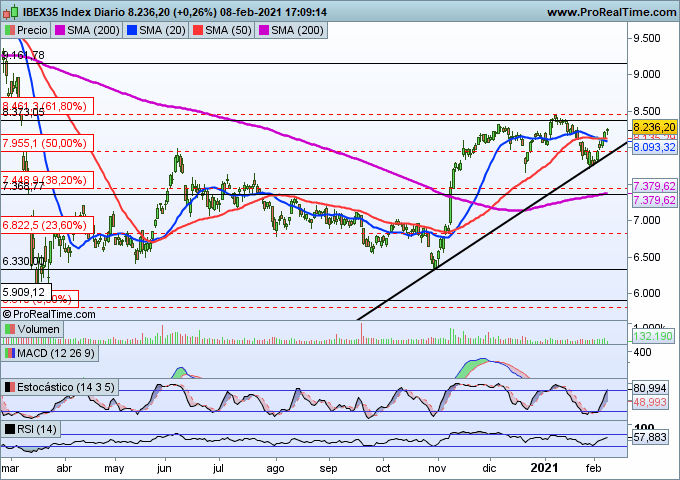Click the Precio candlestick color icon
680x480 pixels.
coord(10,30)
